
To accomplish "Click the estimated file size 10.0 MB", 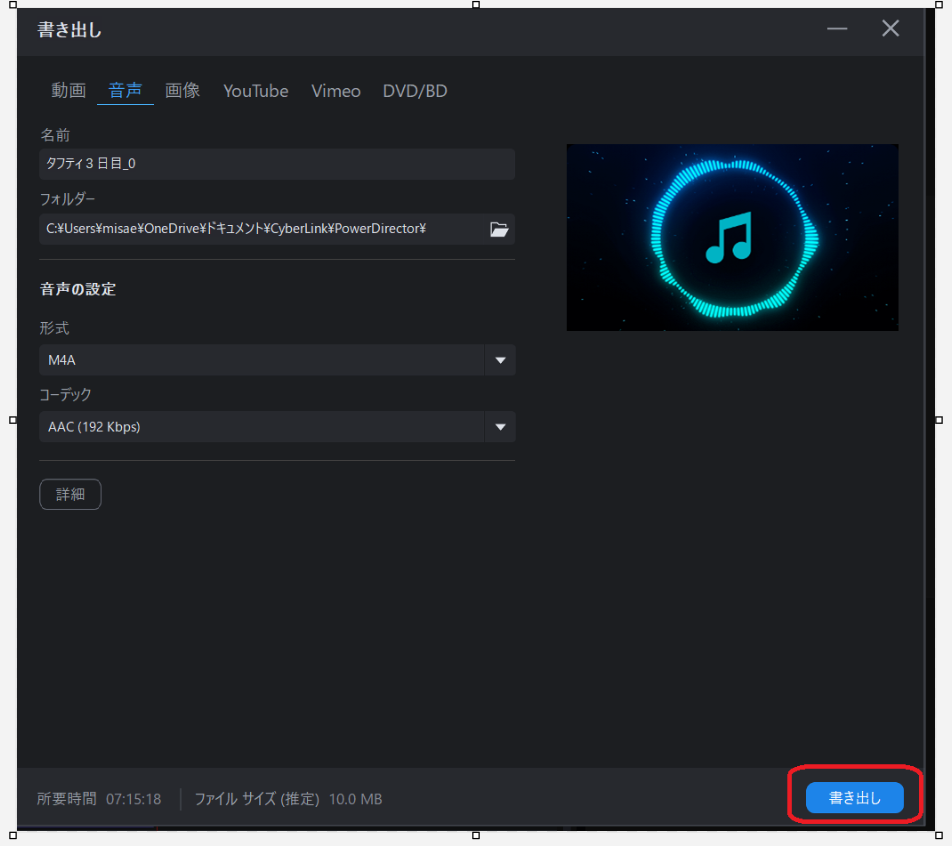I will (355, 799).
